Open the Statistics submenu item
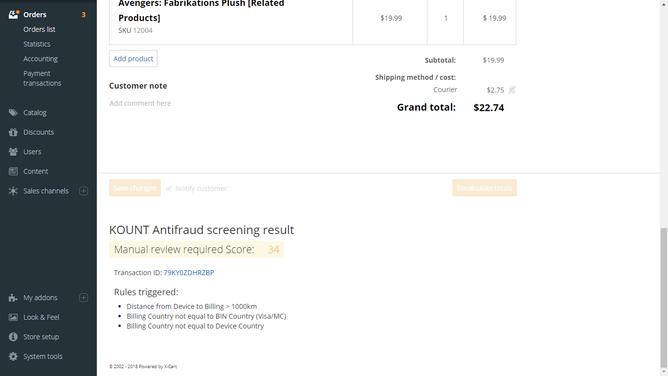This screenshot has height=376, width=668. (37, 44)
